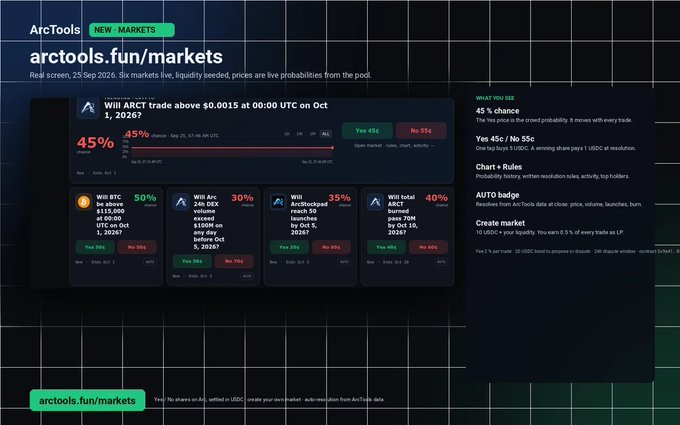Click the 50% chance on BTC card
Screen dimensions: 680x425
tap(145, 198)
